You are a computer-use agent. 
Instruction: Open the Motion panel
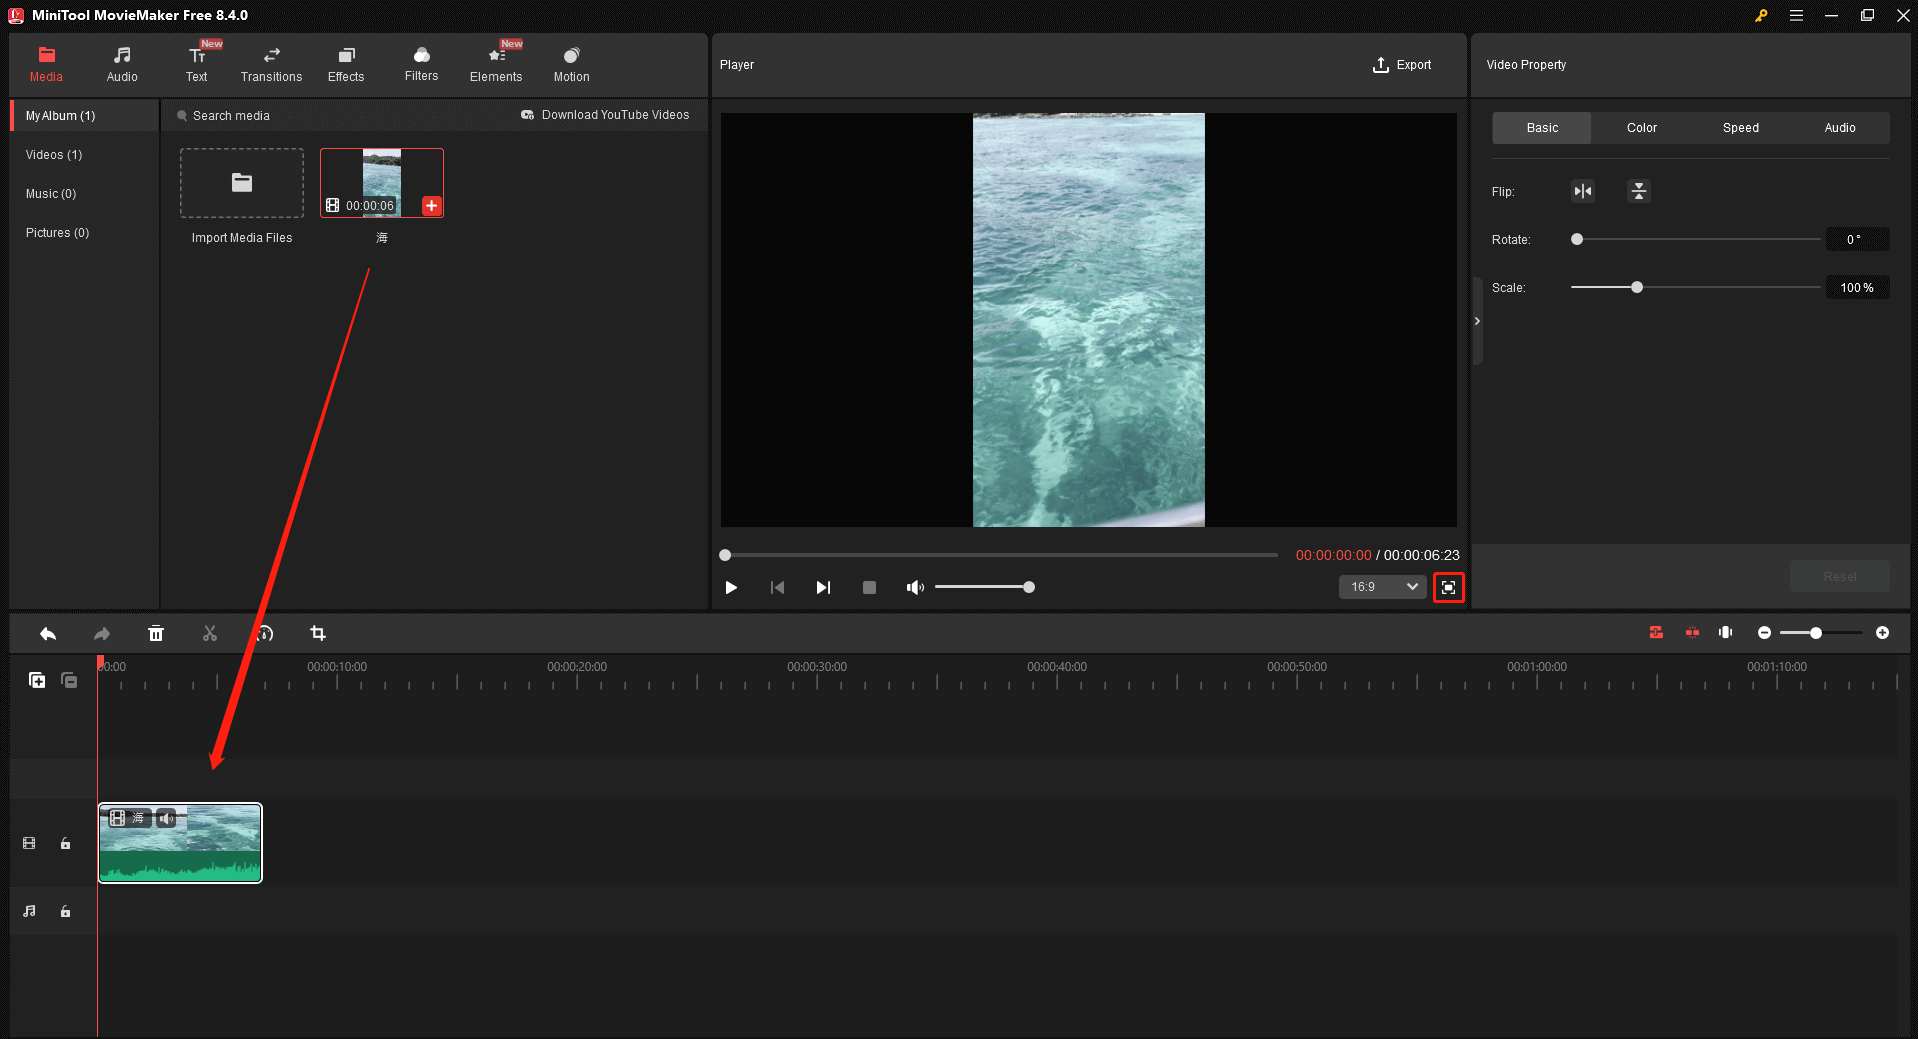point(570,63)
